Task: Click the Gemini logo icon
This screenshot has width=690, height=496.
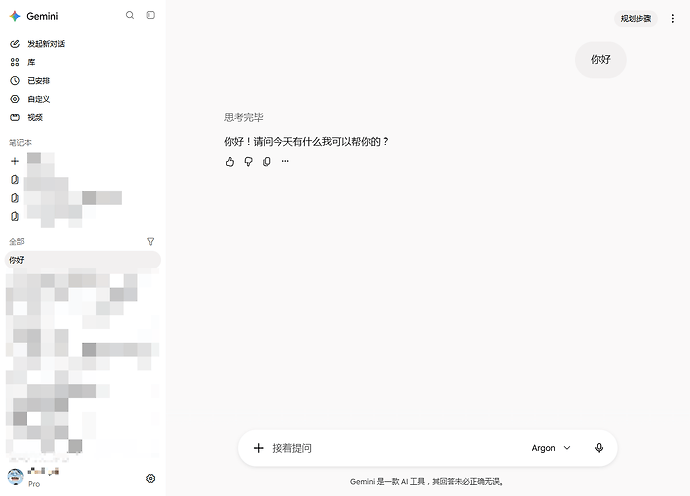Action: [x=15, y=16]
